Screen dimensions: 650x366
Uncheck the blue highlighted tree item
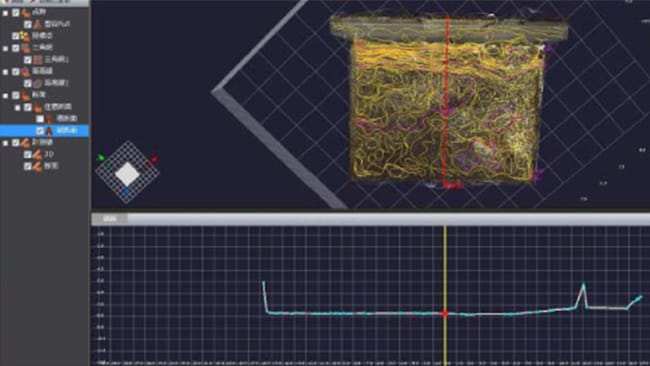pos(40,131)
